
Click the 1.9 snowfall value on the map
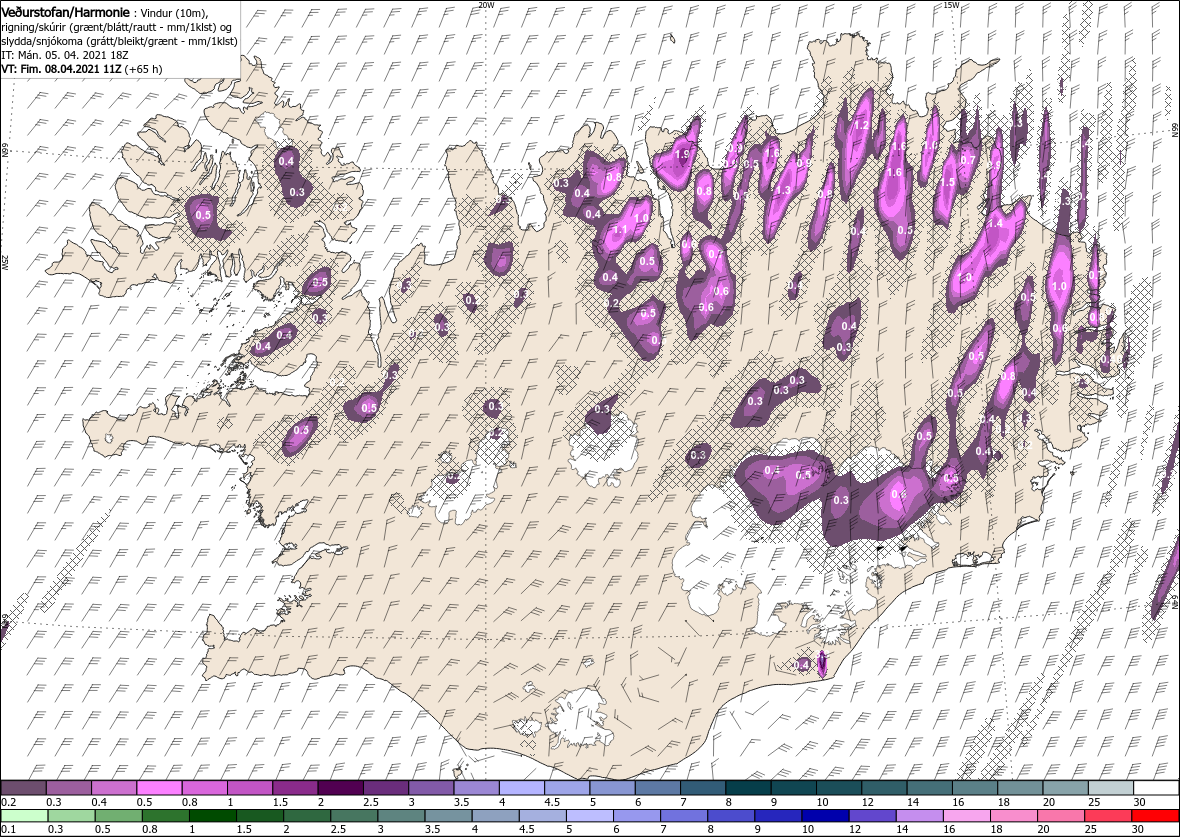point(683,154)
